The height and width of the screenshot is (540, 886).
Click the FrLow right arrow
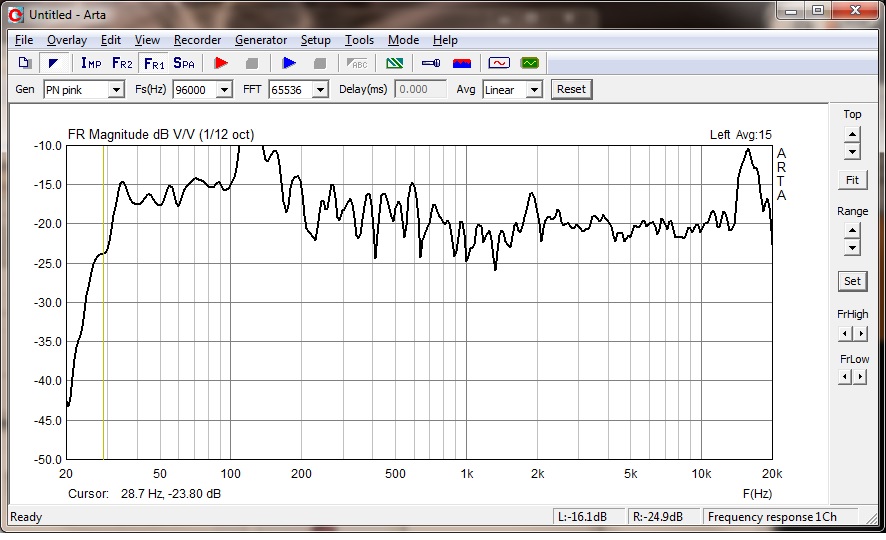pyautogui.click(x=861, y=377)
